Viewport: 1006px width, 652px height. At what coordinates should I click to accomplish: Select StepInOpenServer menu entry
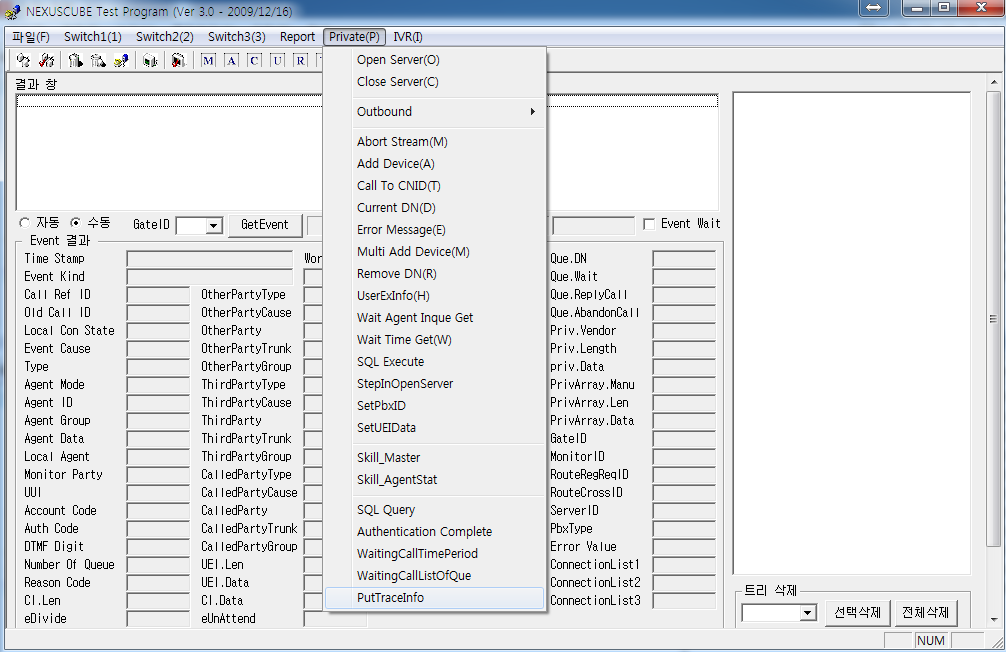(x=436, y=383)
